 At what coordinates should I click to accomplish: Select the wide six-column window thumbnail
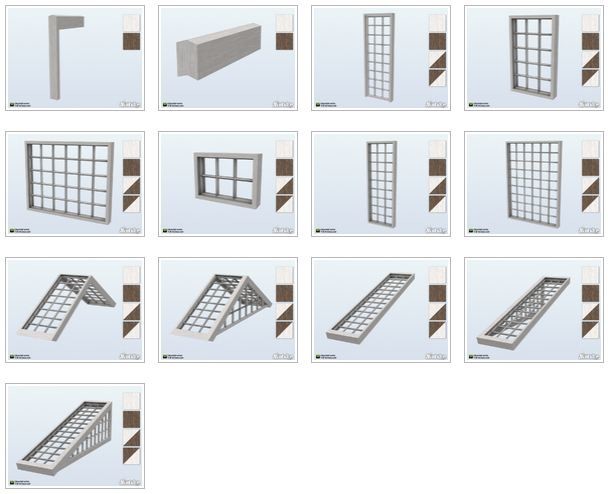point(75,184)
